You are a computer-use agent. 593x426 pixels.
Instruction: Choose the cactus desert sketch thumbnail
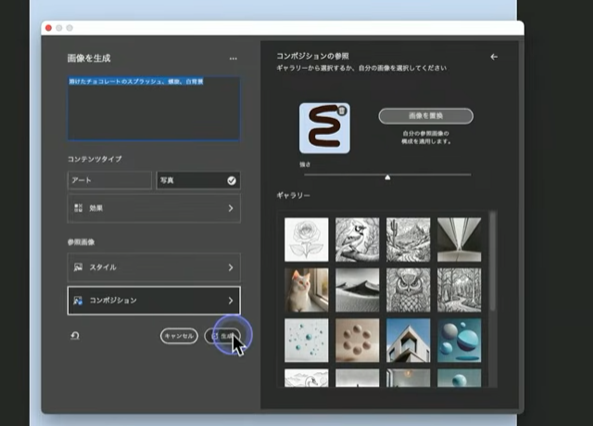tap(408, 239)
